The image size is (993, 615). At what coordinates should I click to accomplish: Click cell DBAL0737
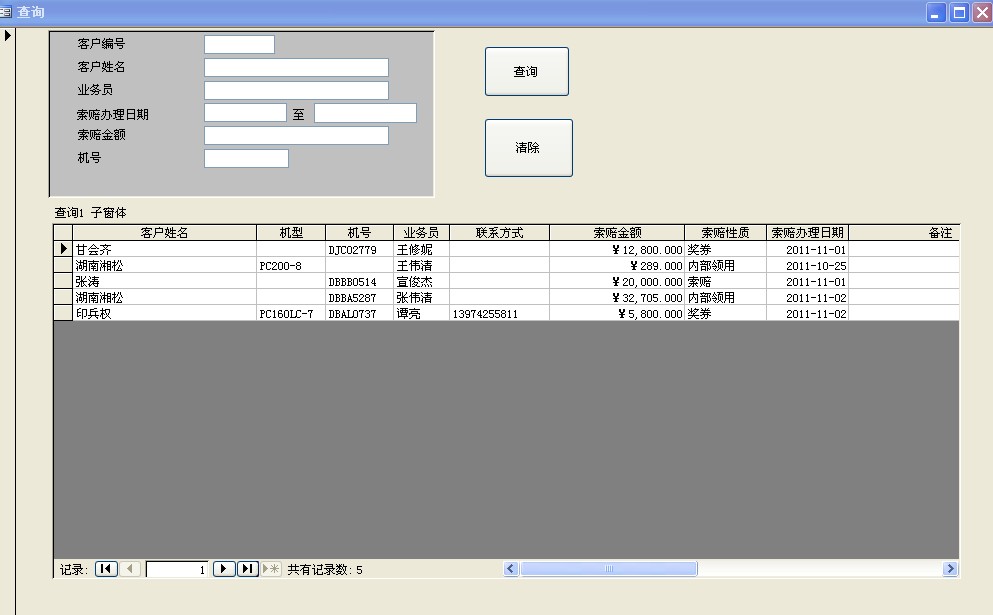click(359, 314)
